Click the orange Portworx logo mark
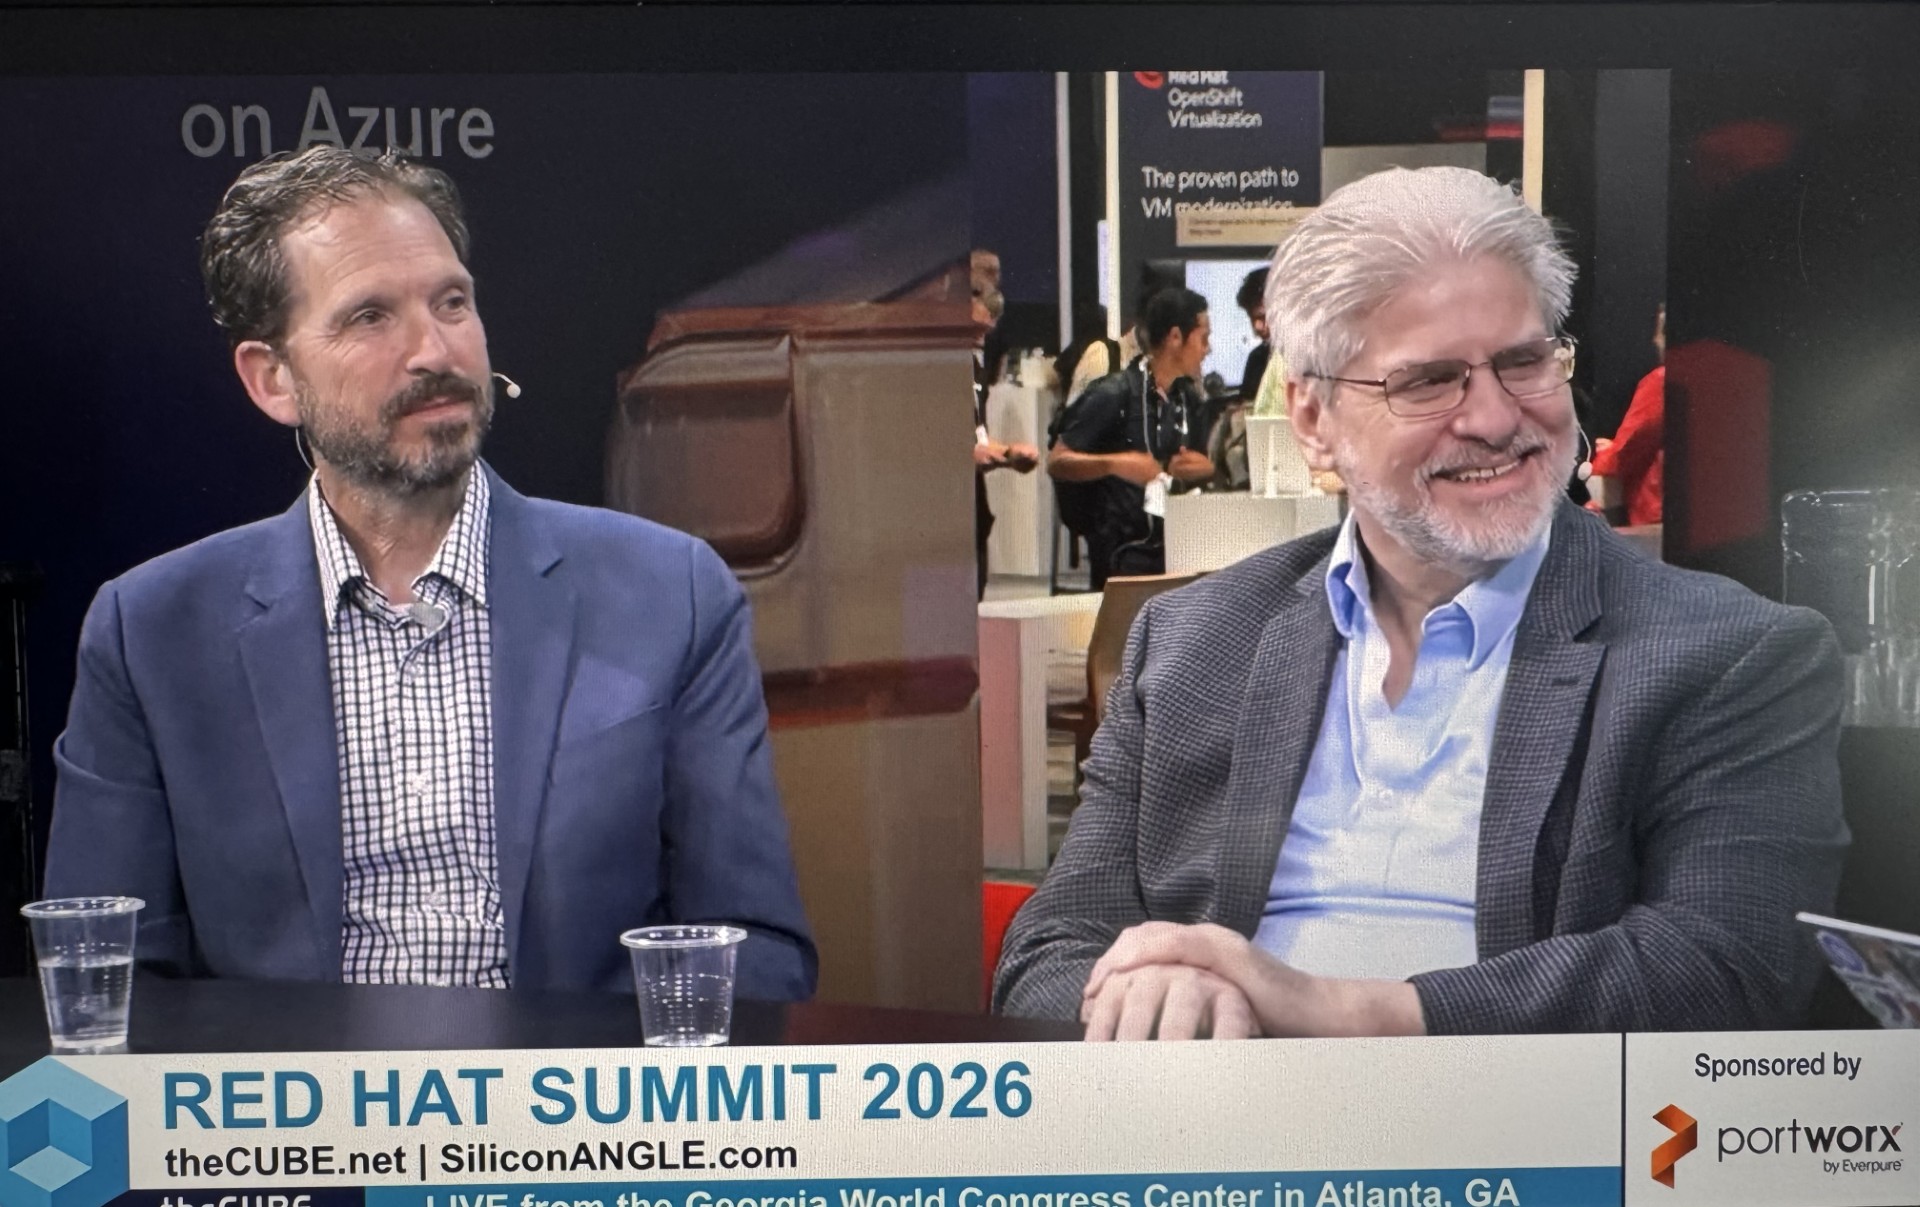The height and width of the screenshot is (1207, 1920). tap(1674, 1144)
